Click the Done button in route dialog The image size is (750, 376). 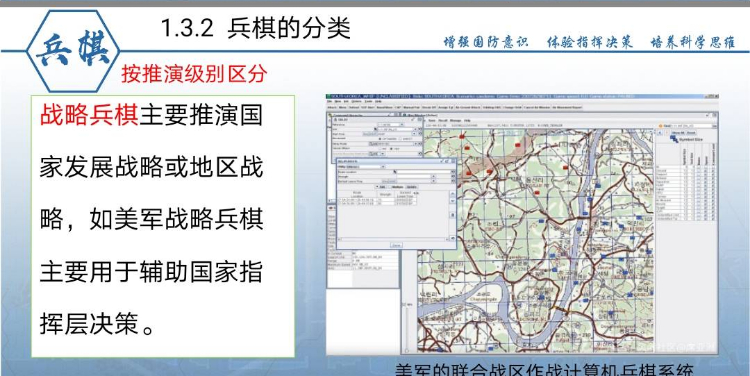[x=396, y=245]
